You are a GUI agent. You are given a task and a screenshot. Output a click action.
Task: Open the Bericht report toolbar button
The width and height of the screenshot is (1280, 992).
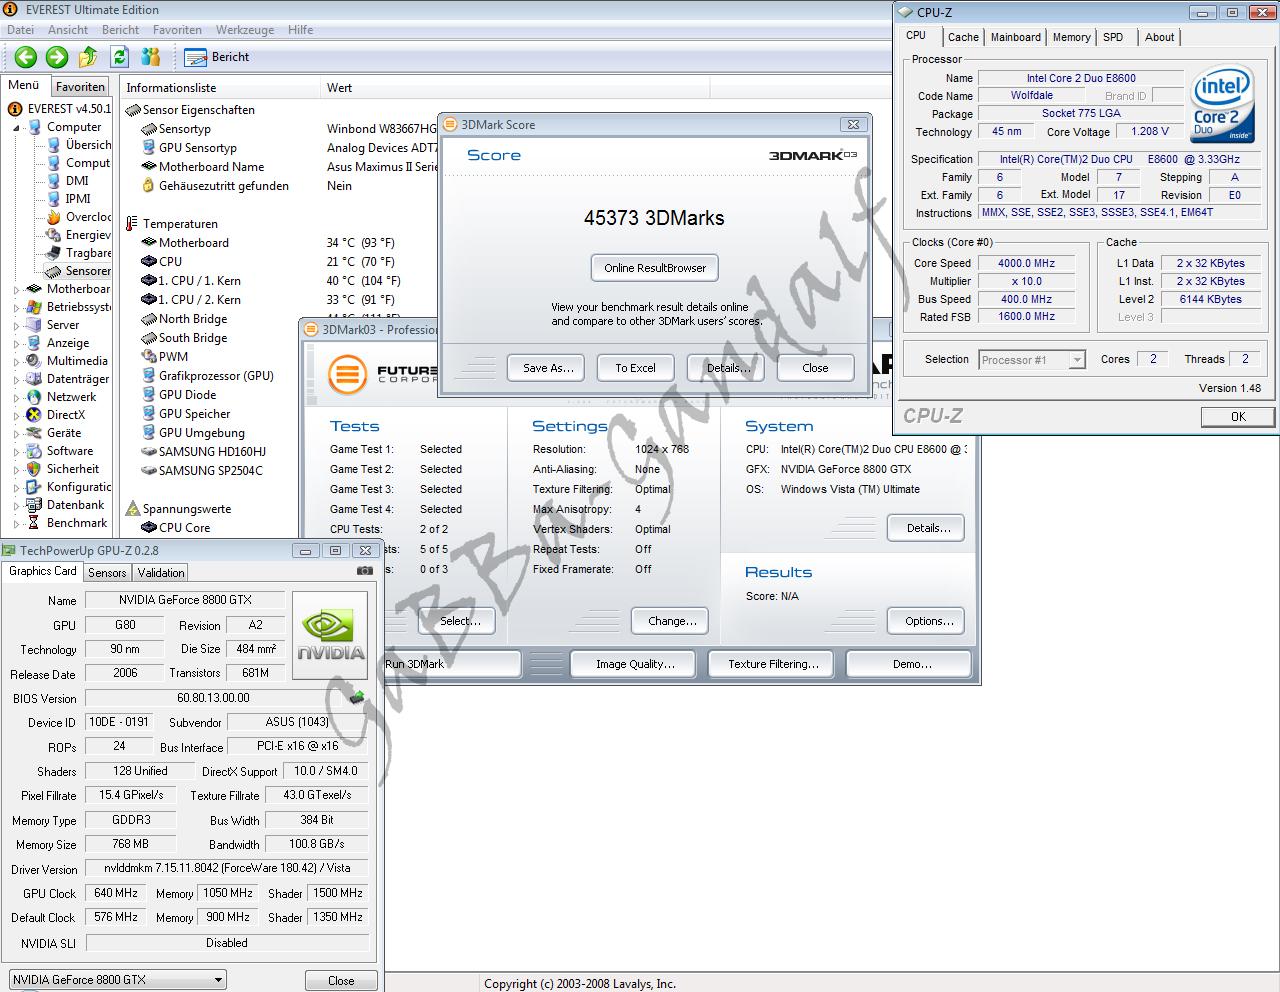click(x=218, y=57)
